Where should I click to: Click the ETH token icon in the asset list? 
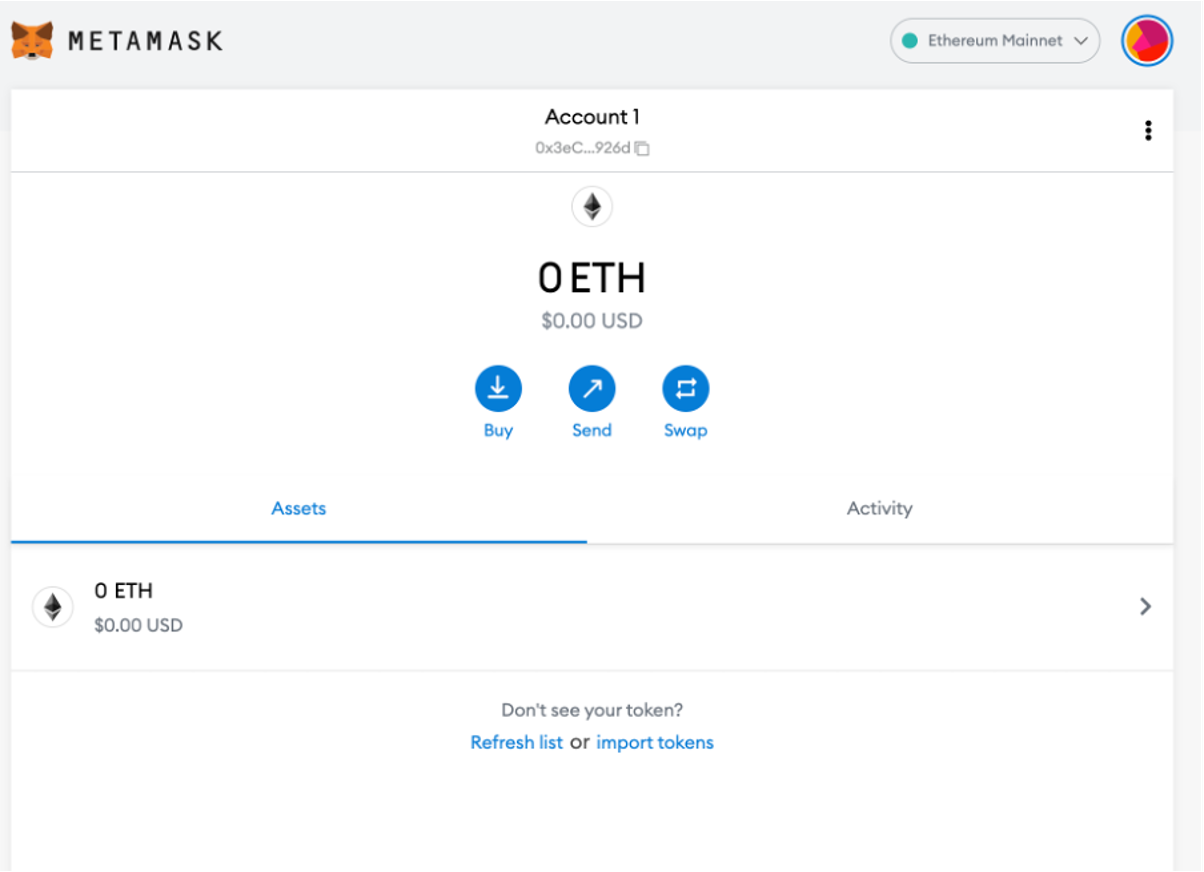[x=53, y=607]
